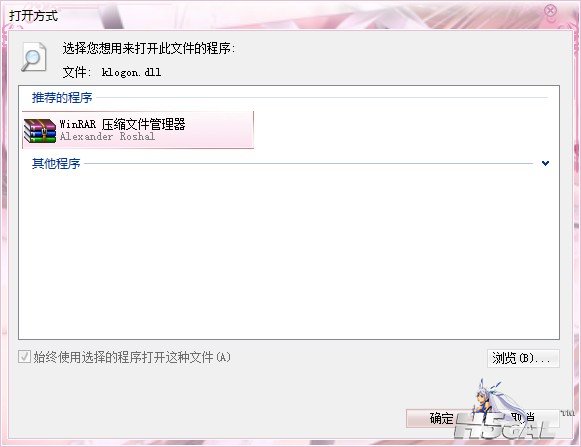
Task: Click the WinRAR stacked books icon
Action: pyautogui.click(x=40, y=130)
